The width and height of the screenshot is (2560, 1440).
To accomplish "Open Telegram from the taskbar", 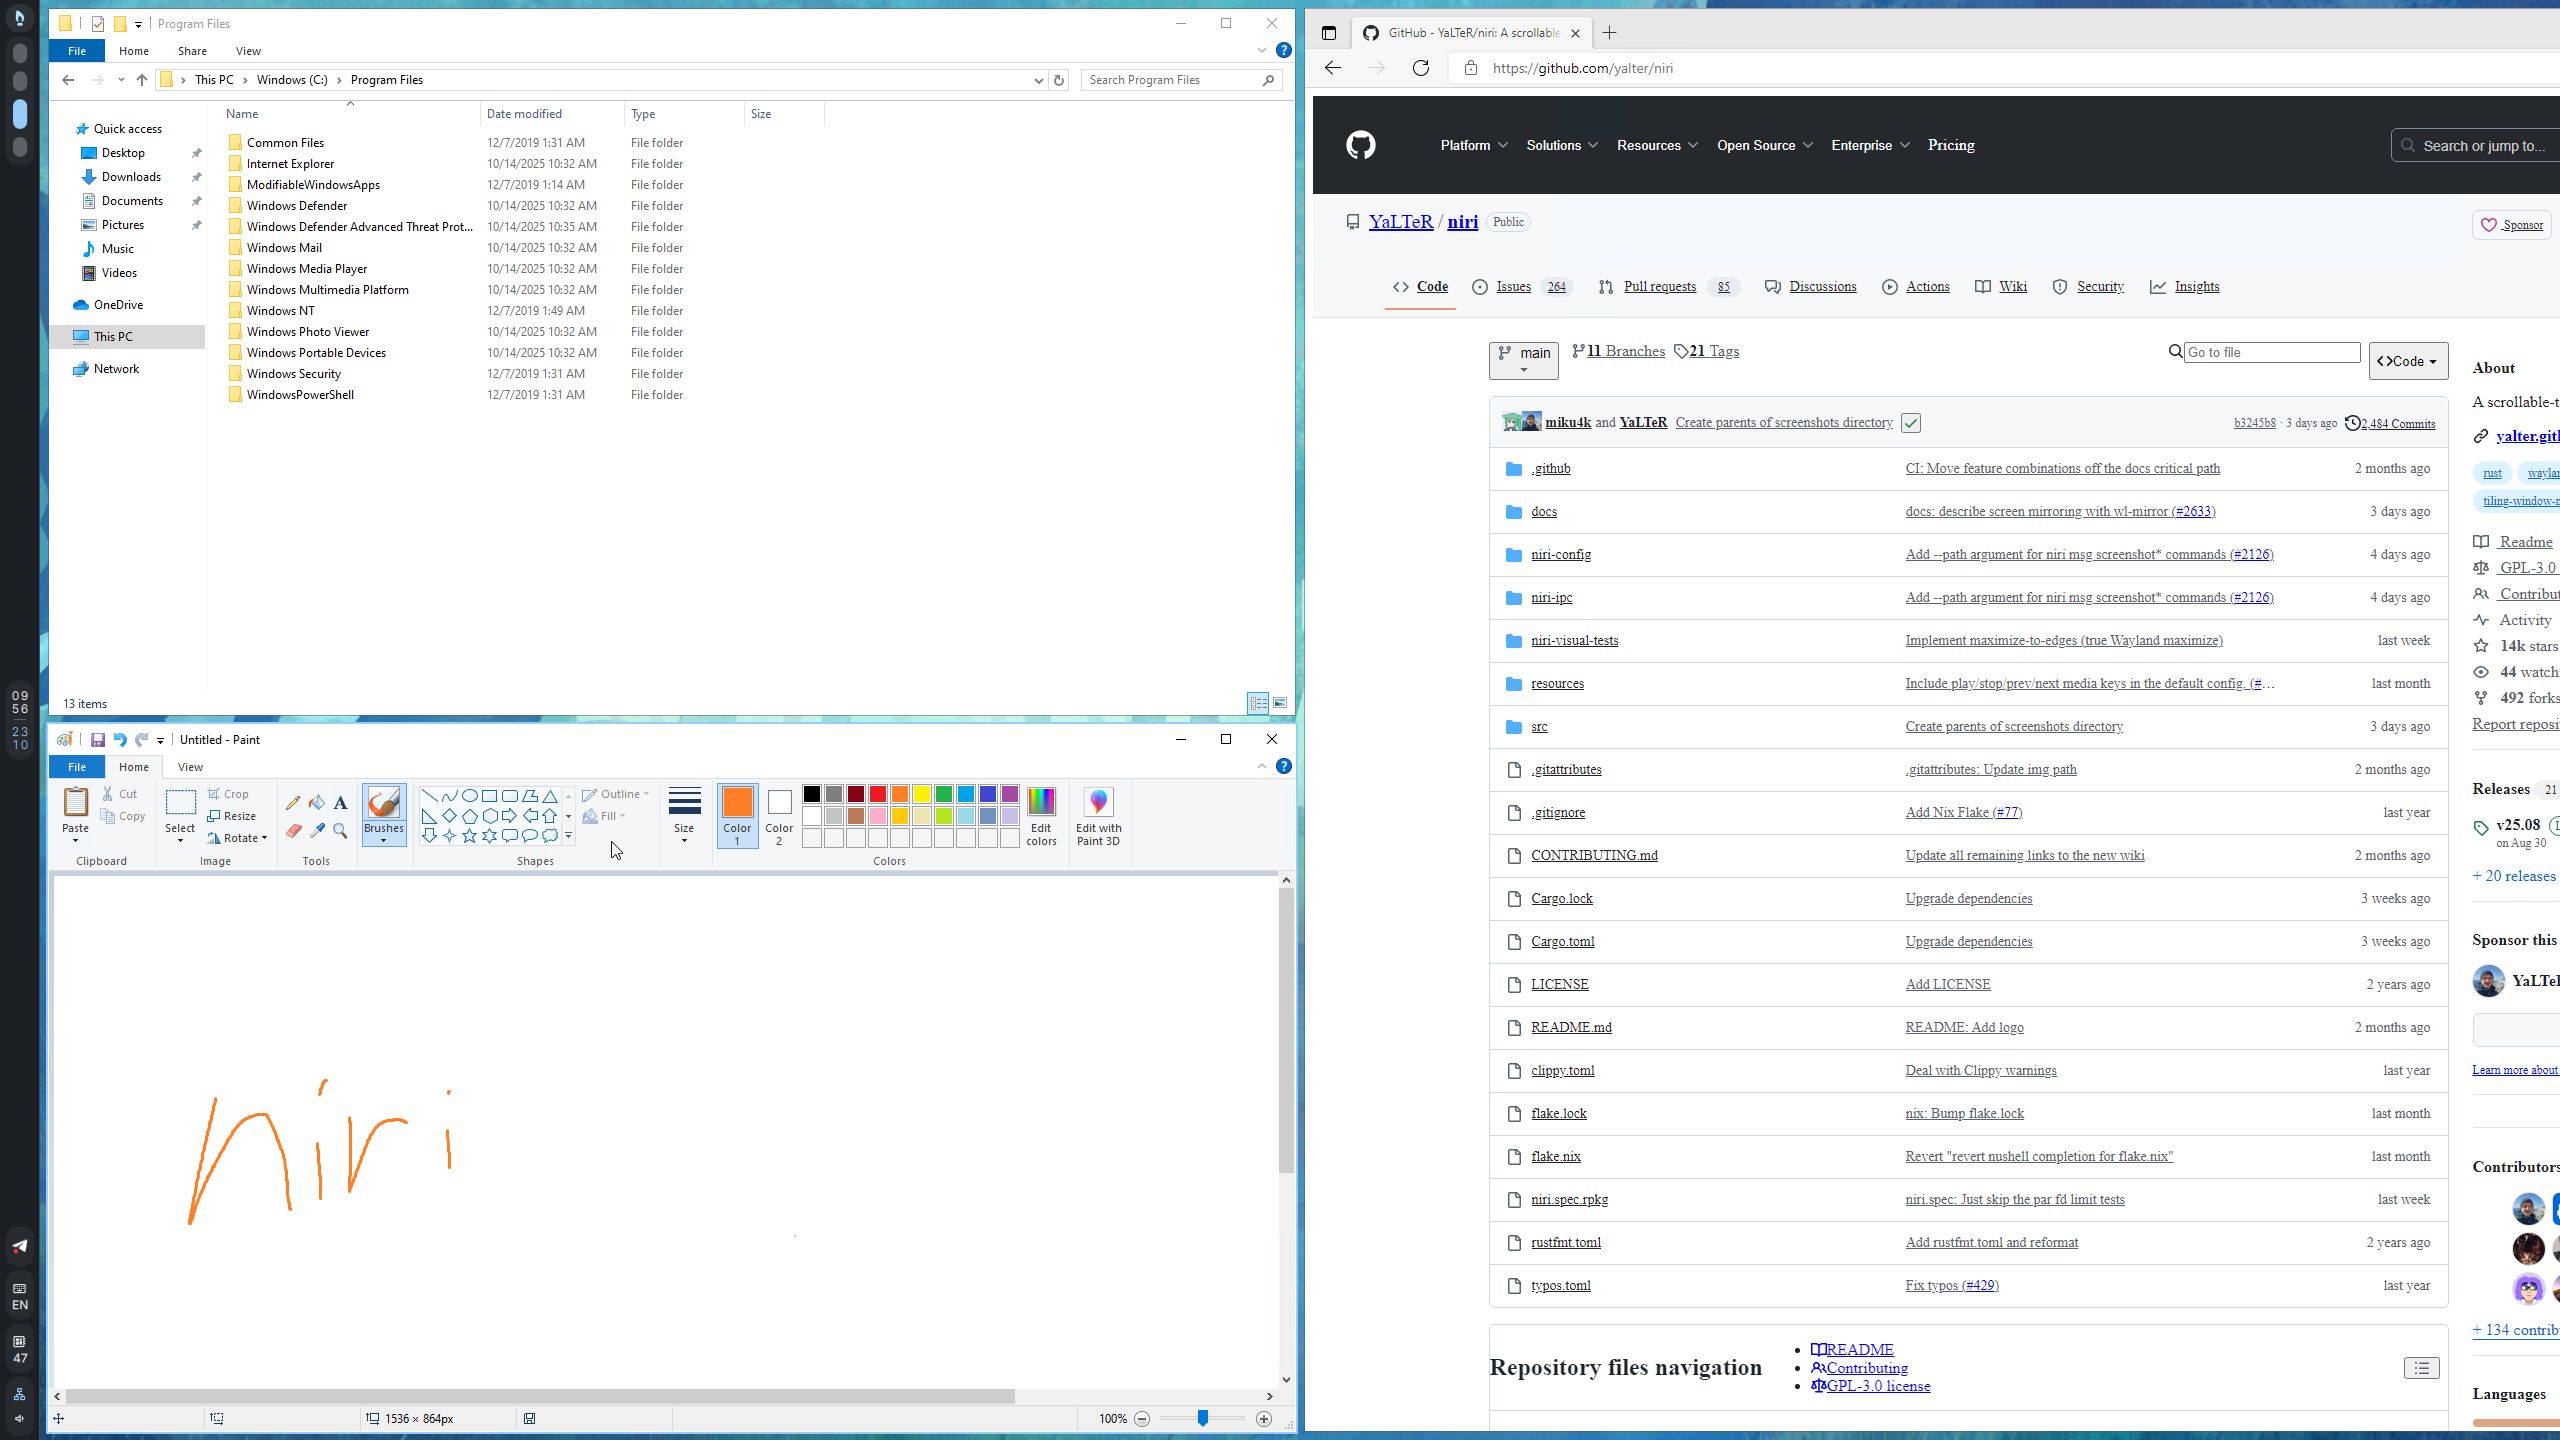I will click(19, 1247).
